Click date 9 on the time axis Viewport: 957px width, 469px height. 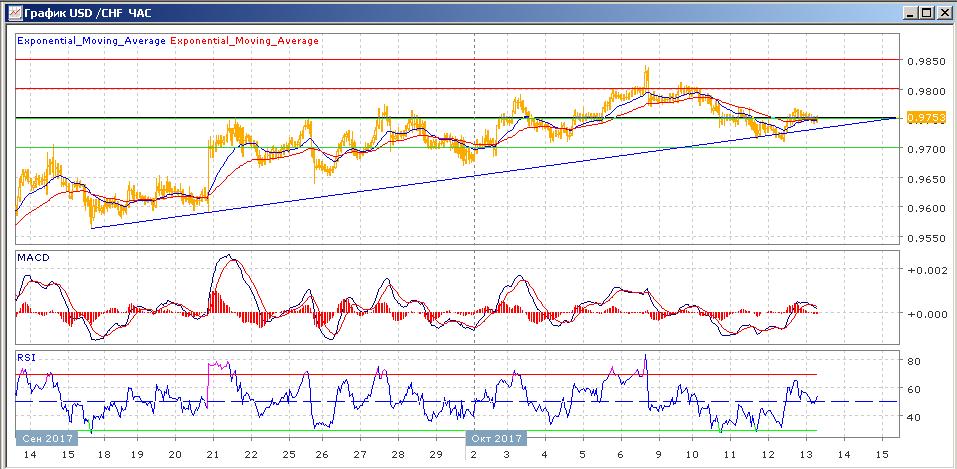(x=658, y=455)
